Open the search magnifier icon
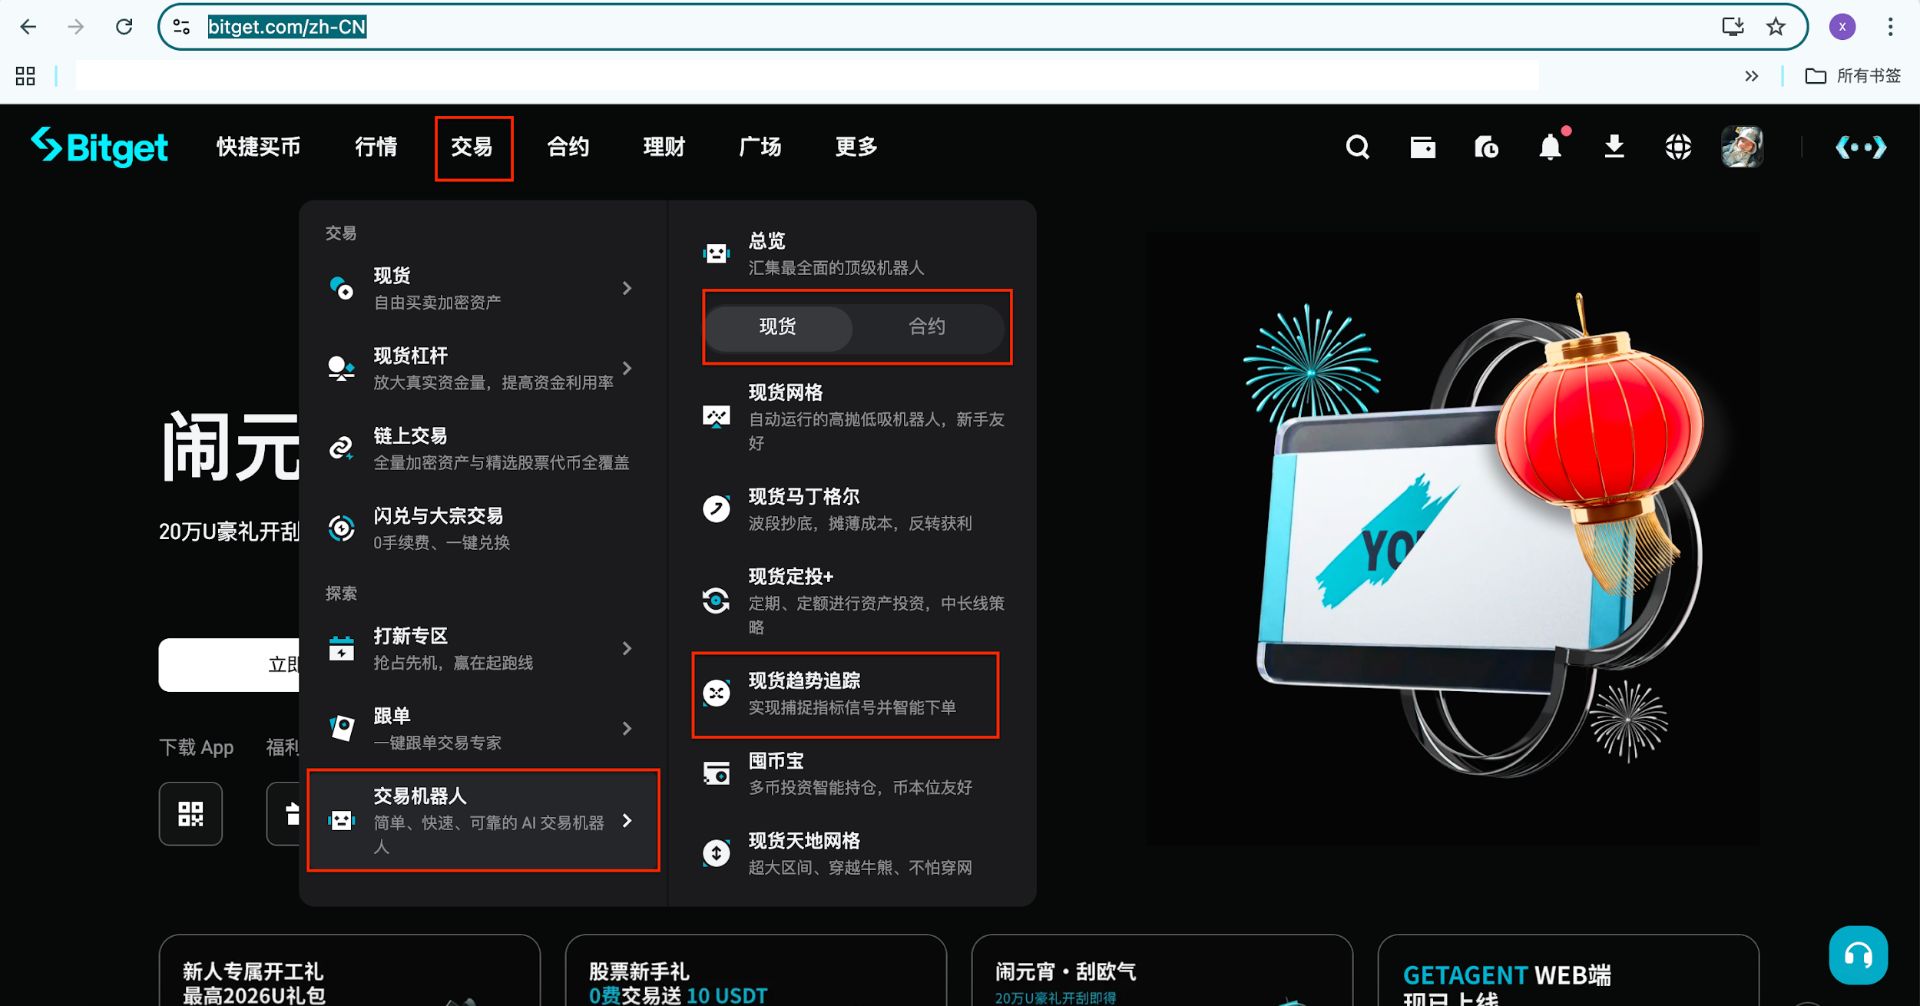1920x1006 pixels. [1357, 147]
